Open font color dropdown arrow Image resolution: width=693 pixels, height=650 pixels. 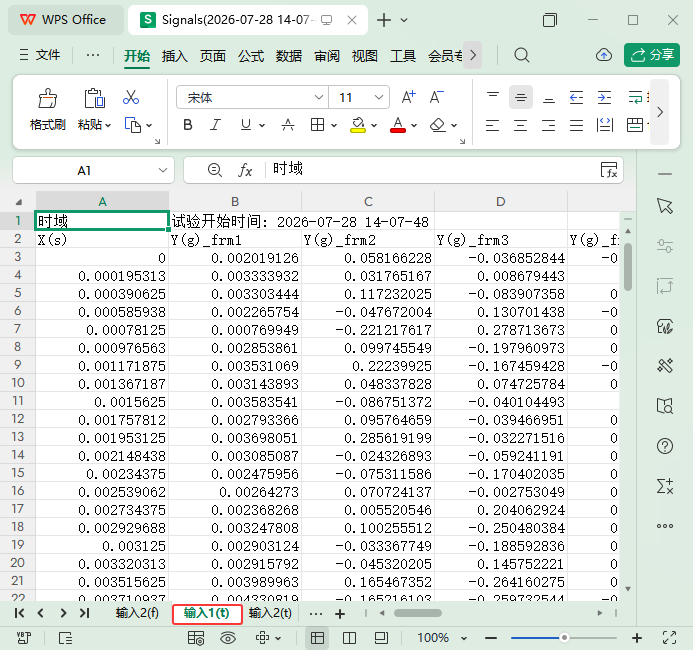(x=414, y=126)
